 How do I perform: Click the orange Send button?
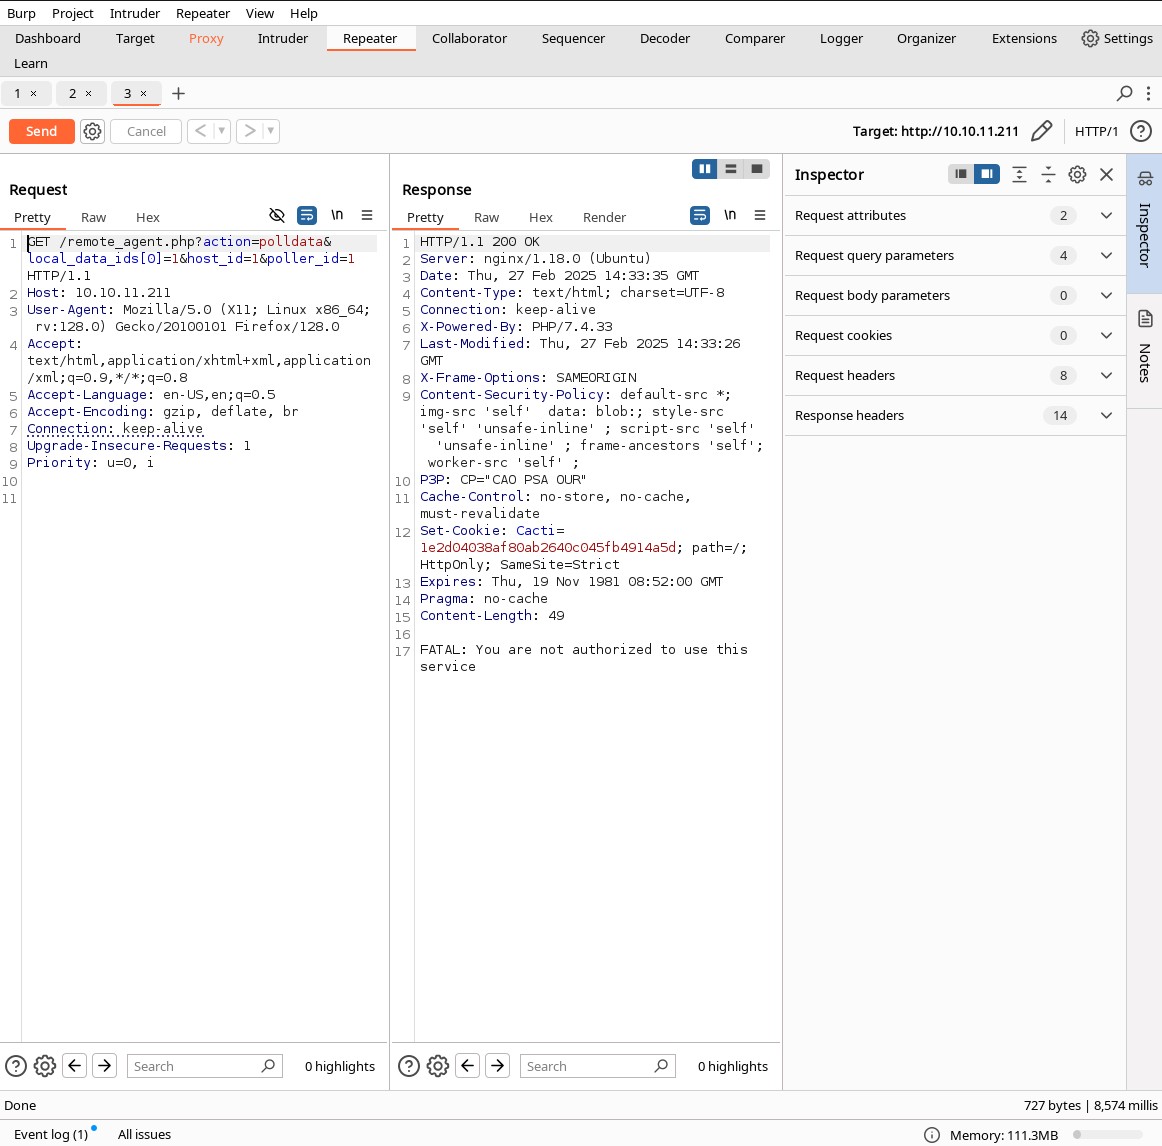tap(42, 131)
